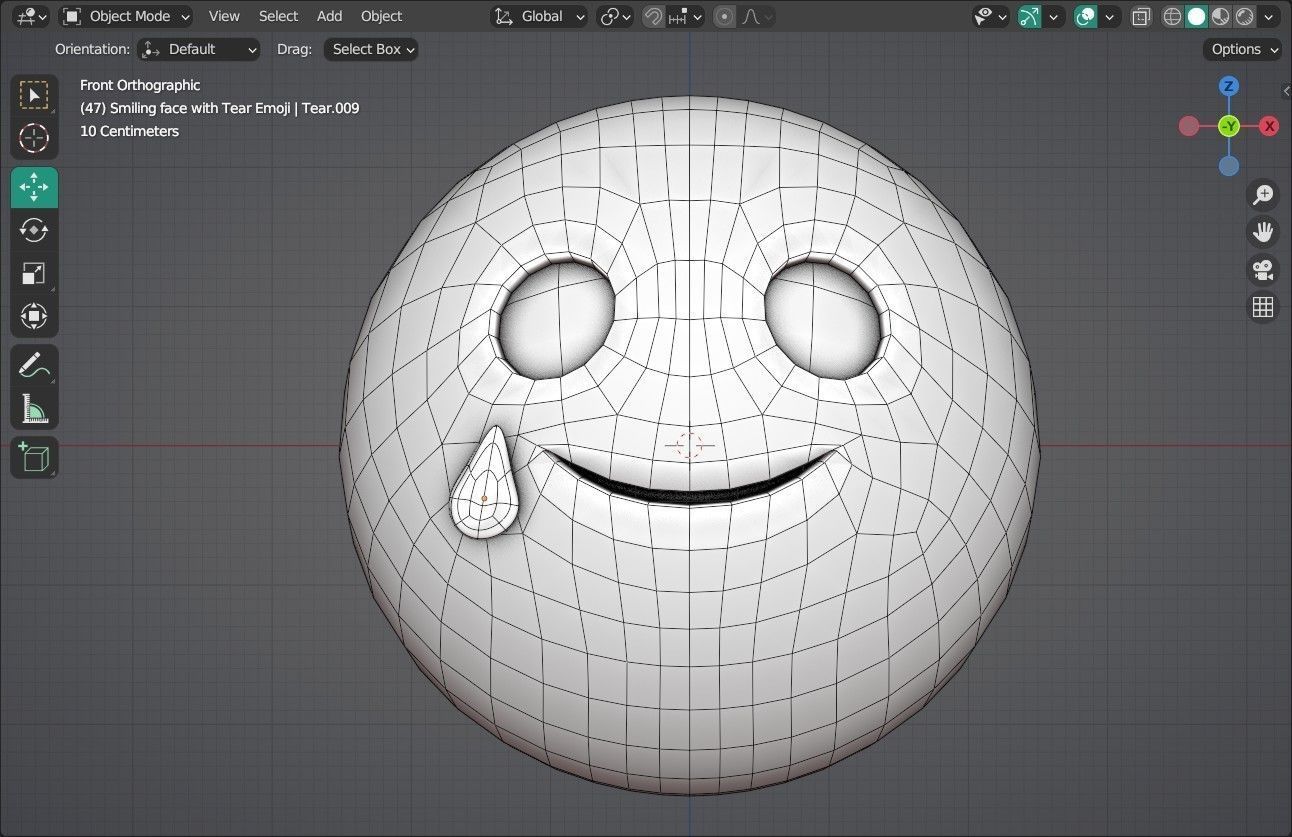Click the Pan view hand icon
The image size is (1292, 837).
1263,232
